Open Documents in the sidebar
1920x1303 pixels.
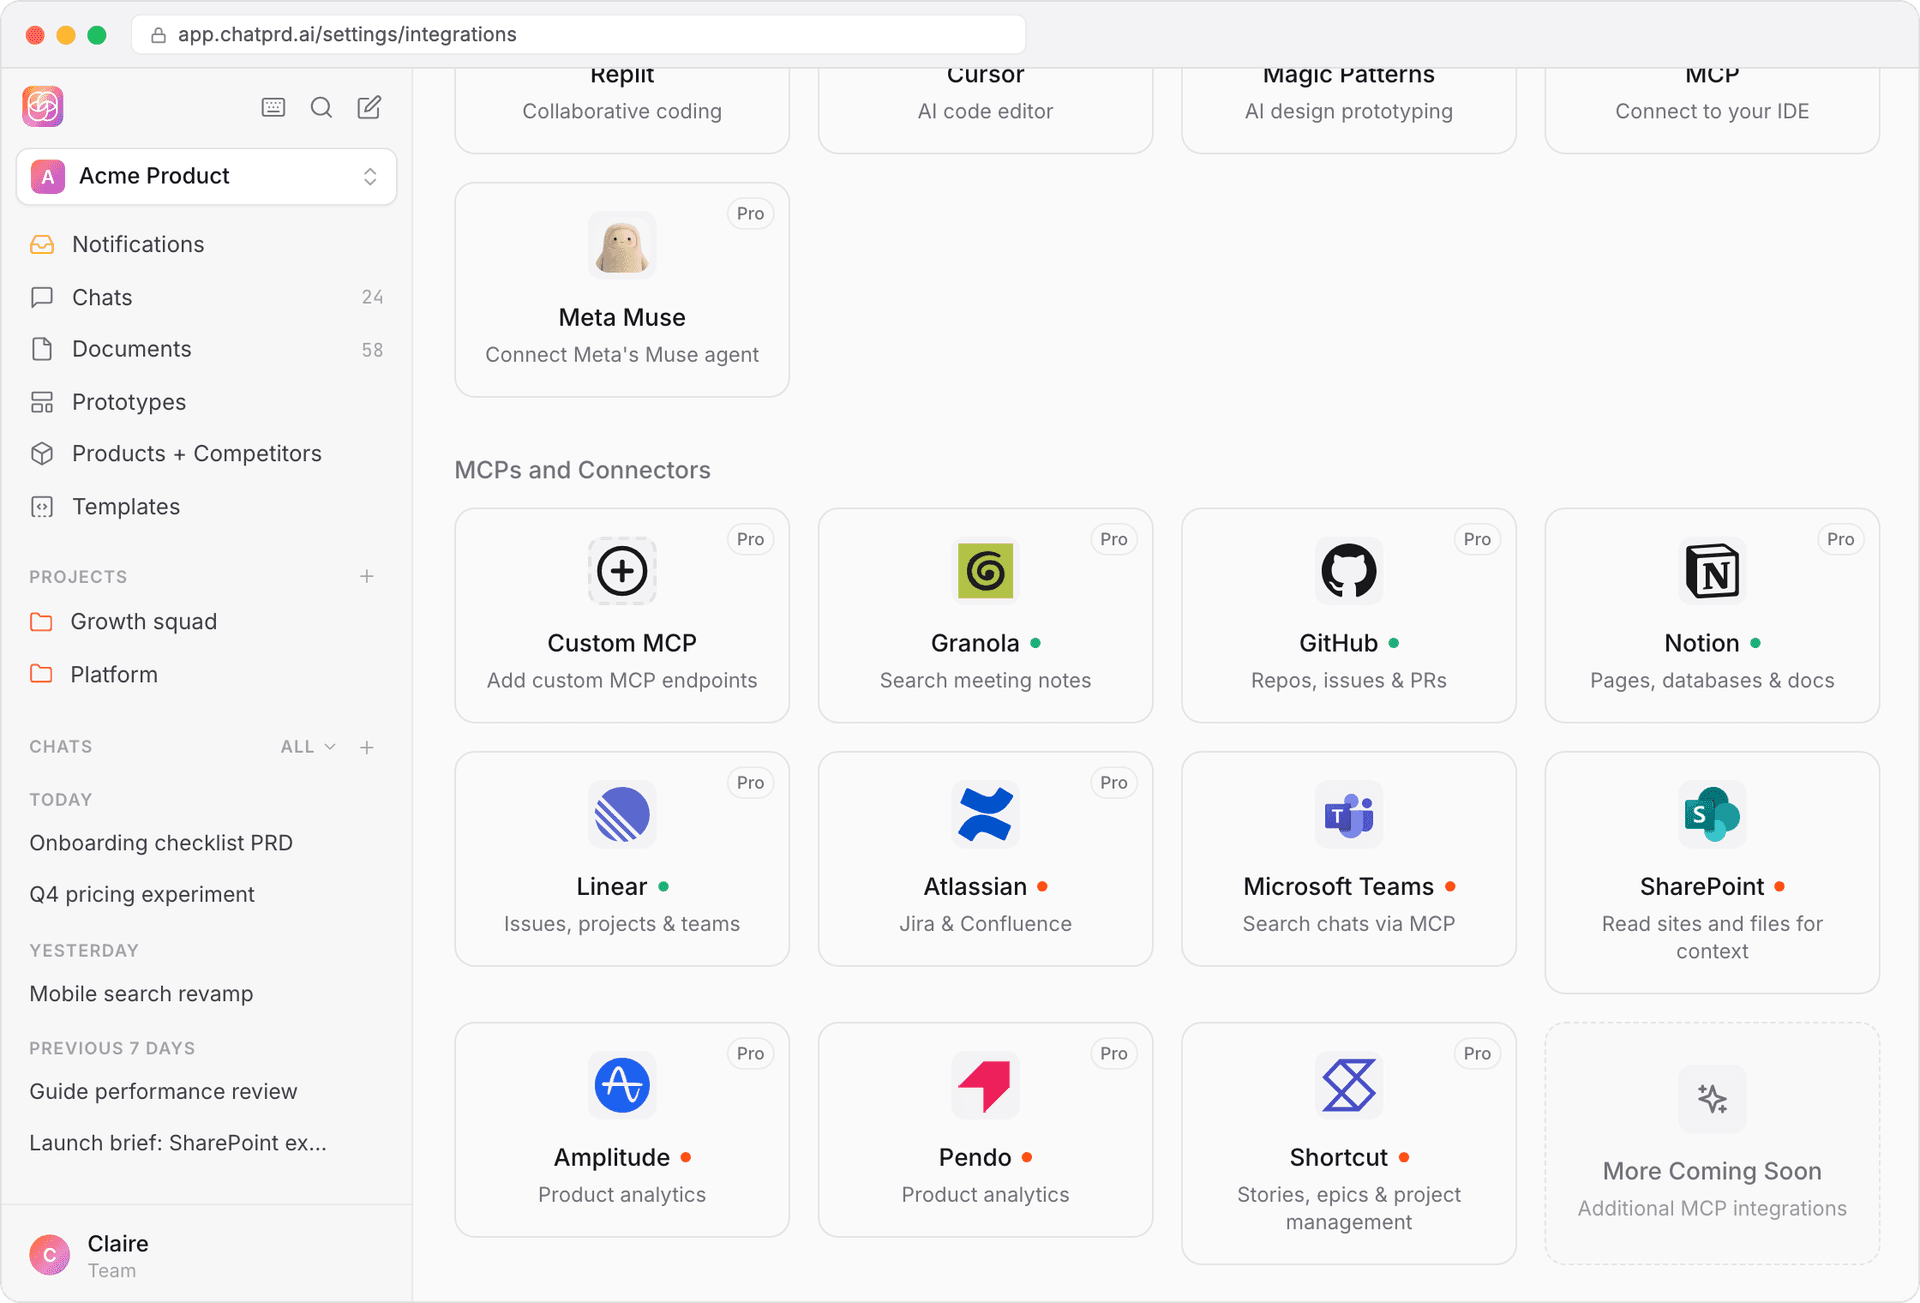click(x=207, y=349)
